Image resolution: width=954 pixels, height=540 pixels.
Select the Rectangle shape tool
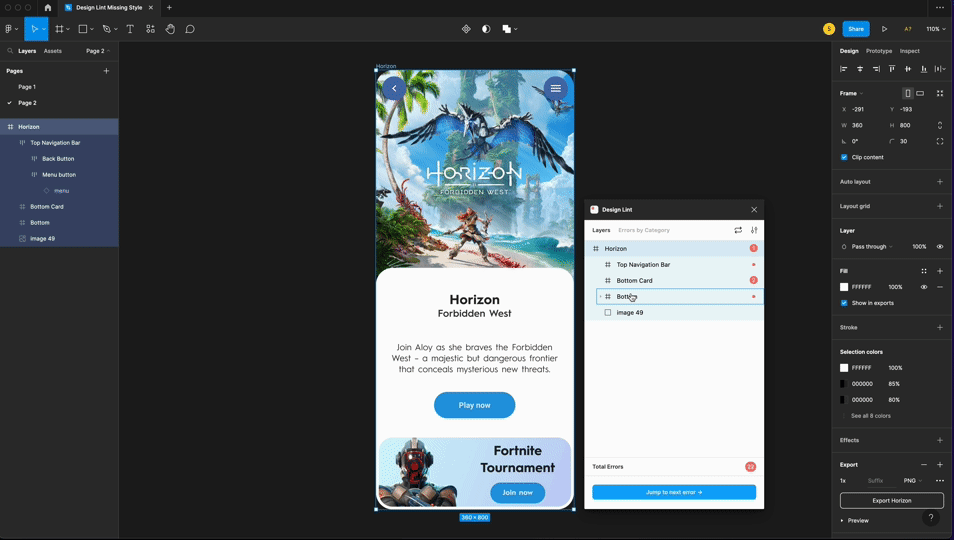83,29
